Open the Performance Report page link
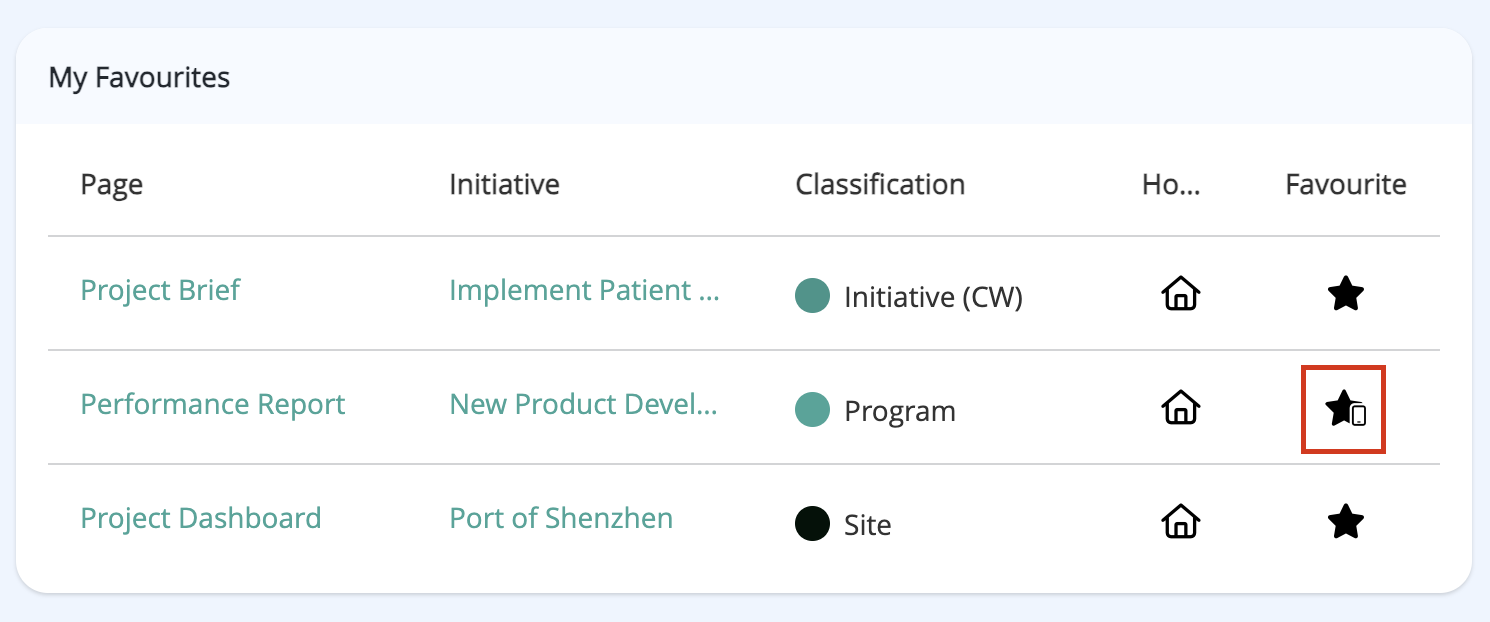This screenshot has height=622, width=1490. pos(213,404)
